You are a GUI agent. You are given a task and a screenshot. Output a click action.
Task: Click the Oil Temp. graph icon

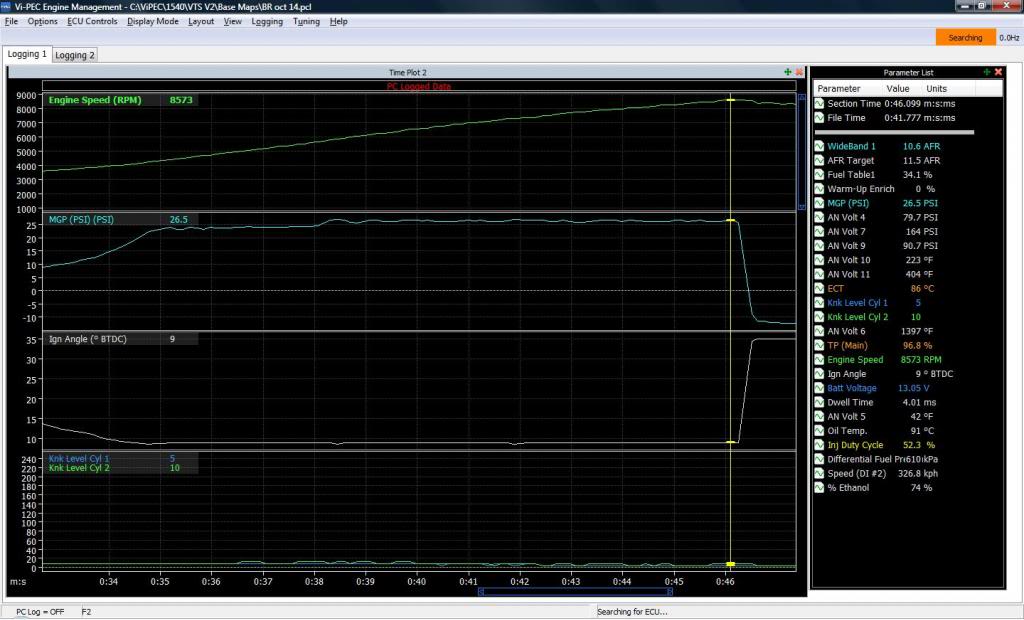(x=819, y=431)
